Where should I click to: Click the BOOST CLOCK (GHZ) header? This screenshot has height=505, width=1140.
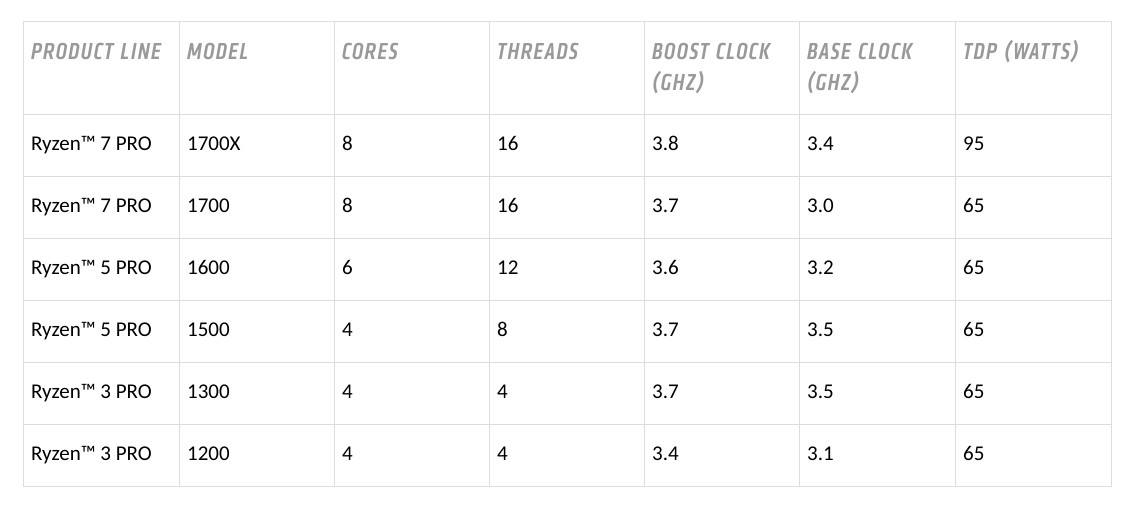[711, 67]
